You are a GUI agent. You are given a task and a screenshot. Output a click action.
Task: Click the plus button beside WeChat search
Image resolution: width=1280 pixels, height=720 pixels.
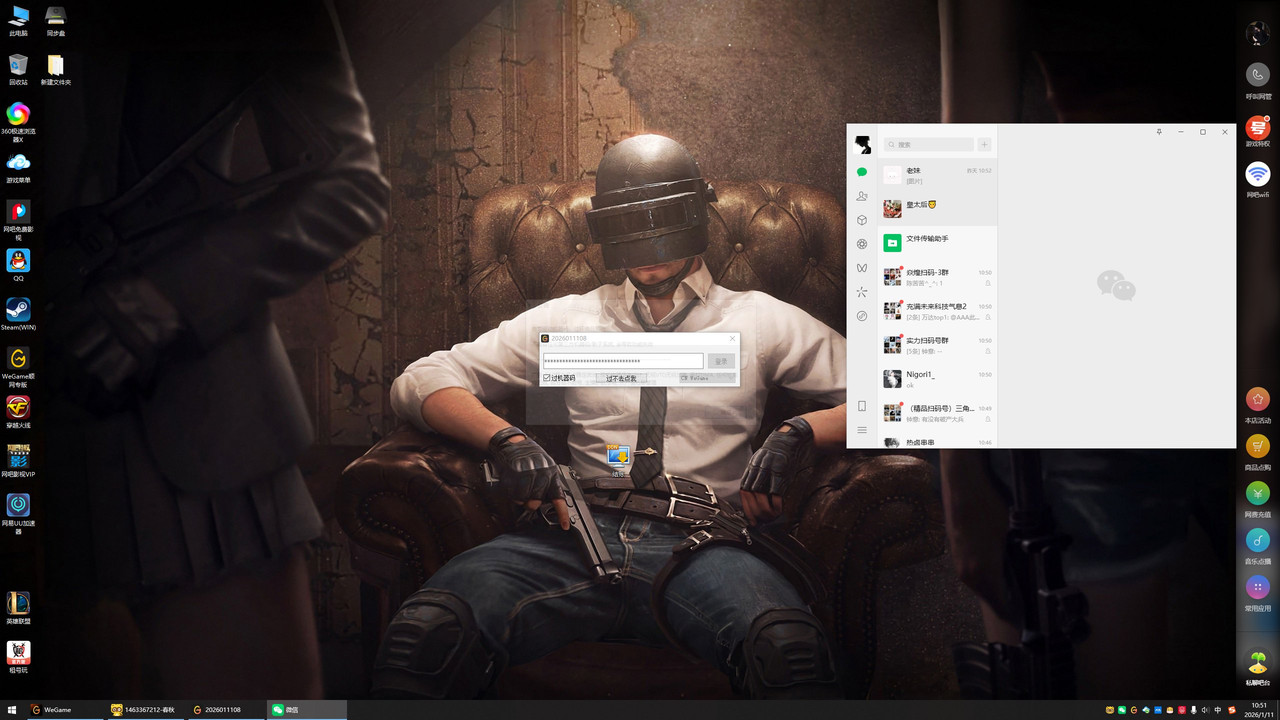pos(984,145)
